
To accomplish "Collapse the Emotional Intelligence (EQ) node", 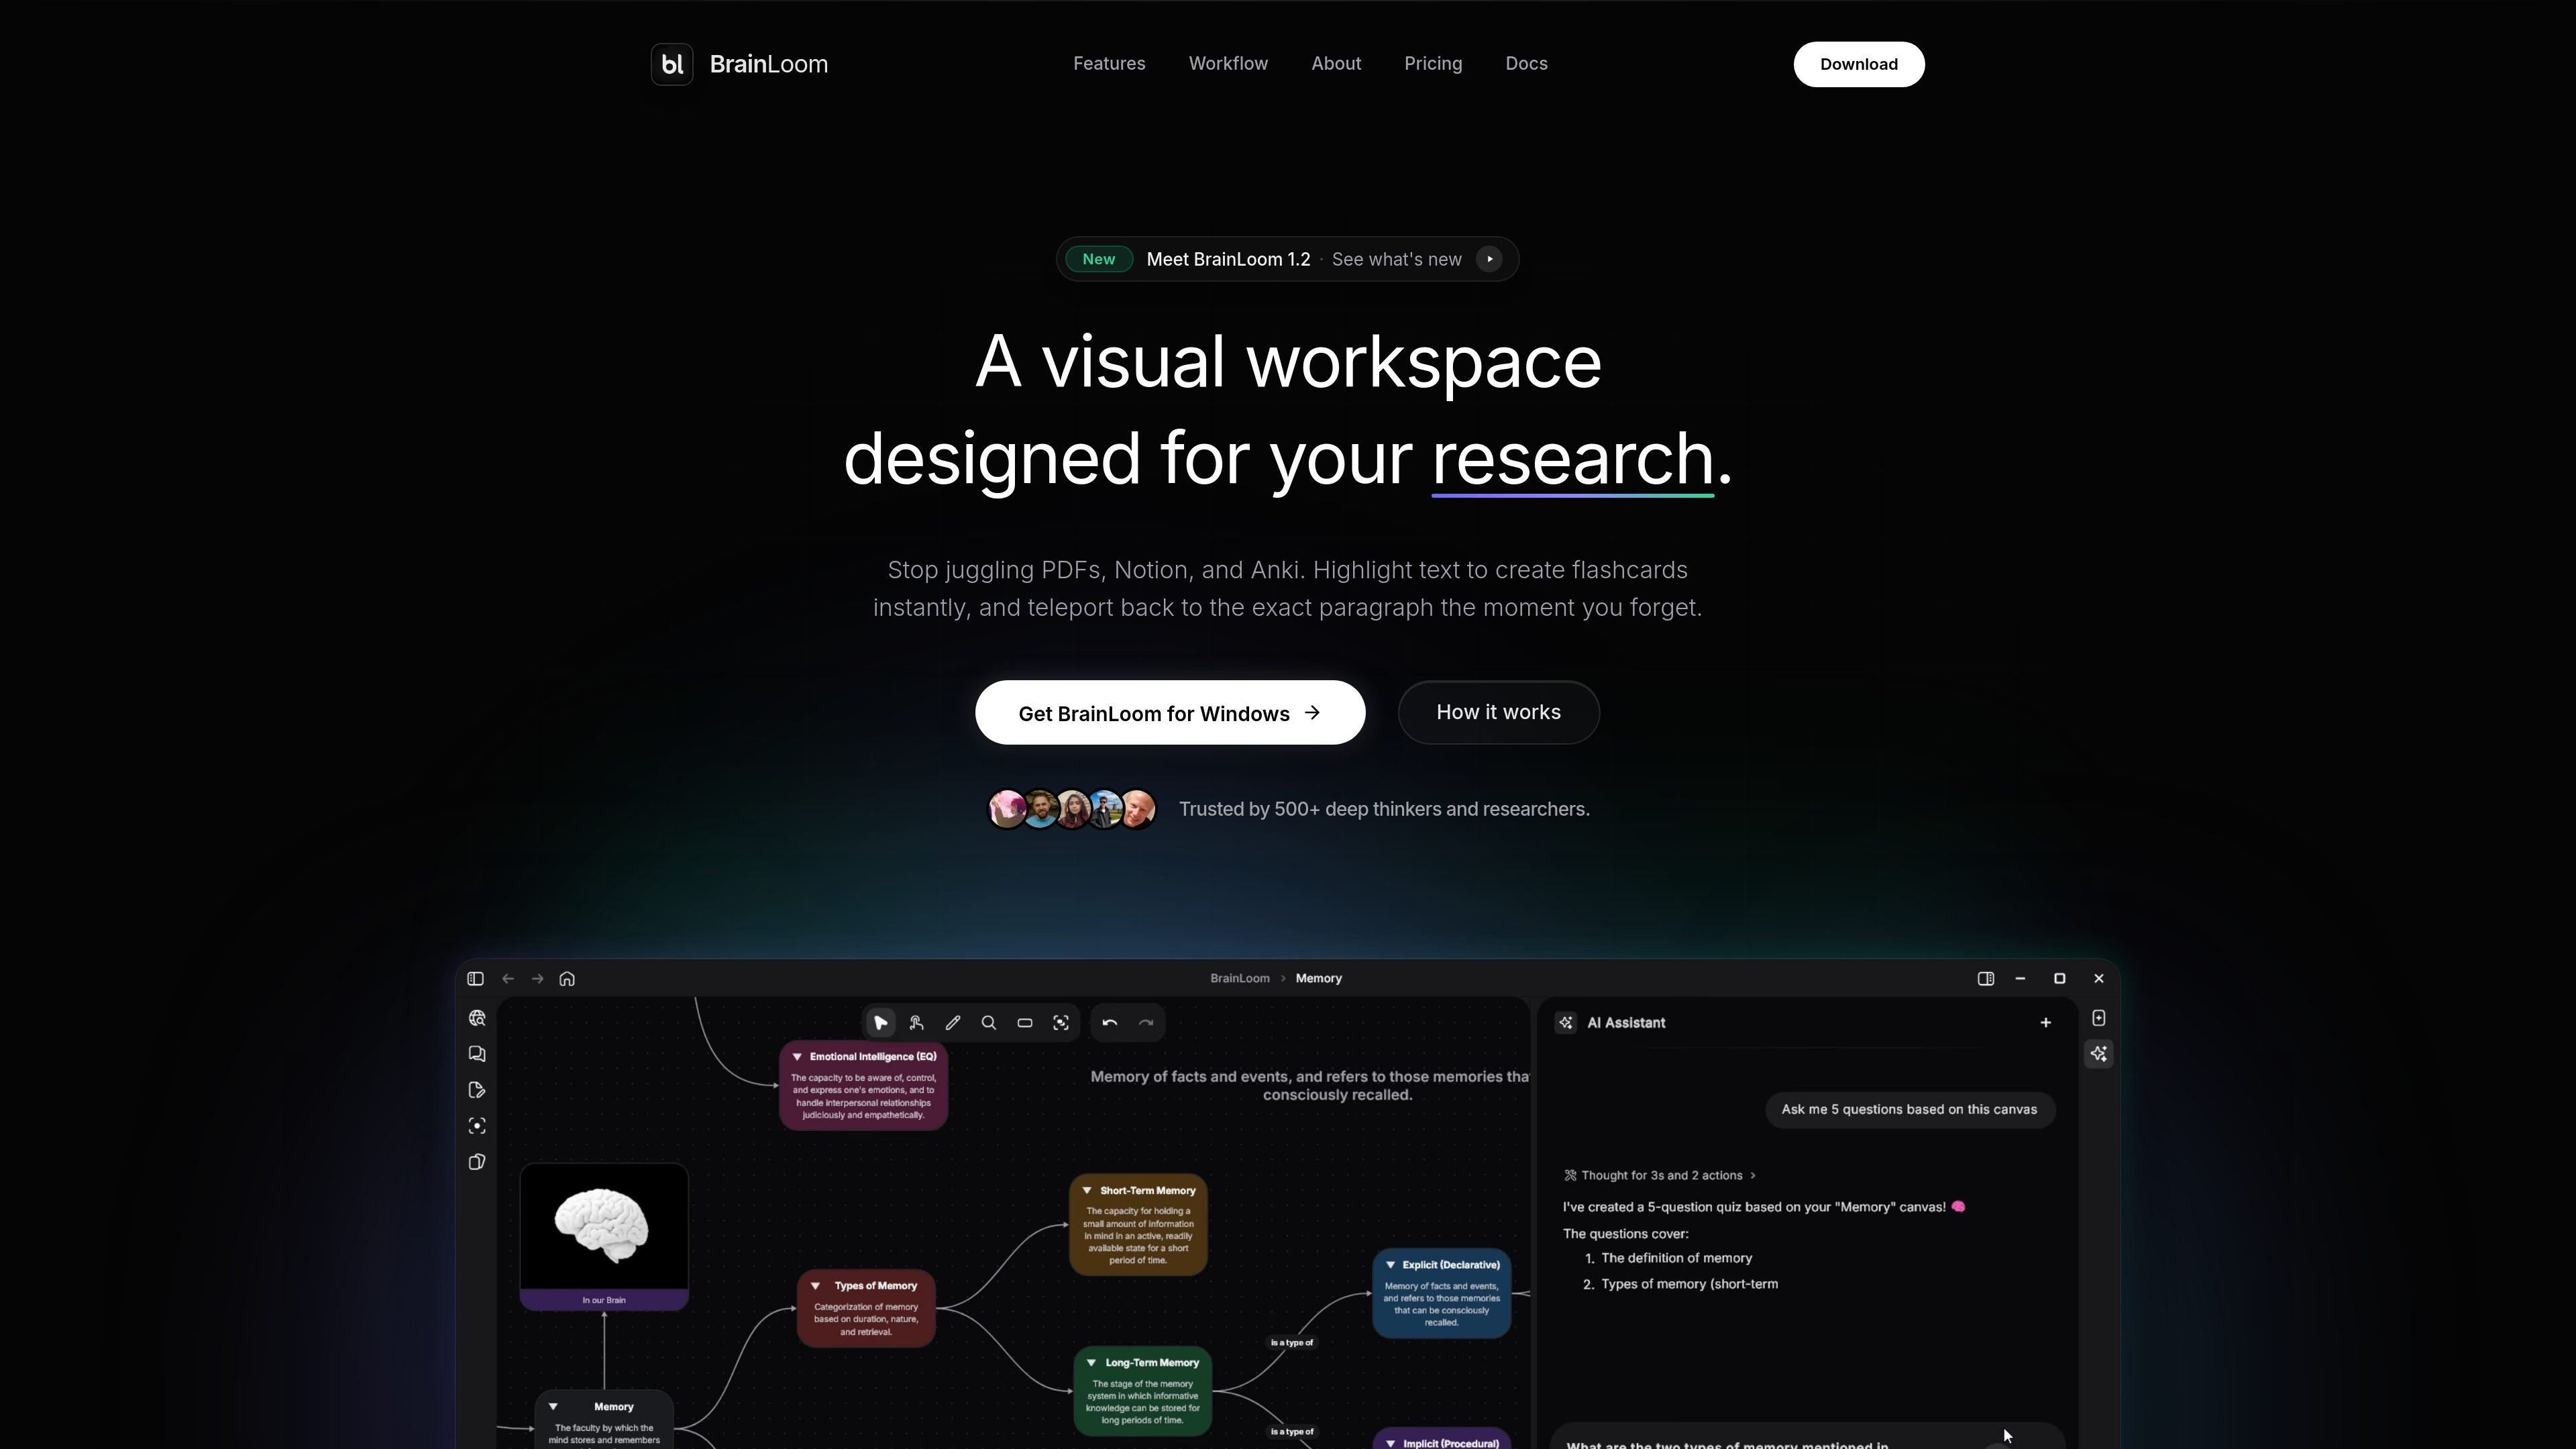I will pos(797,1057).
